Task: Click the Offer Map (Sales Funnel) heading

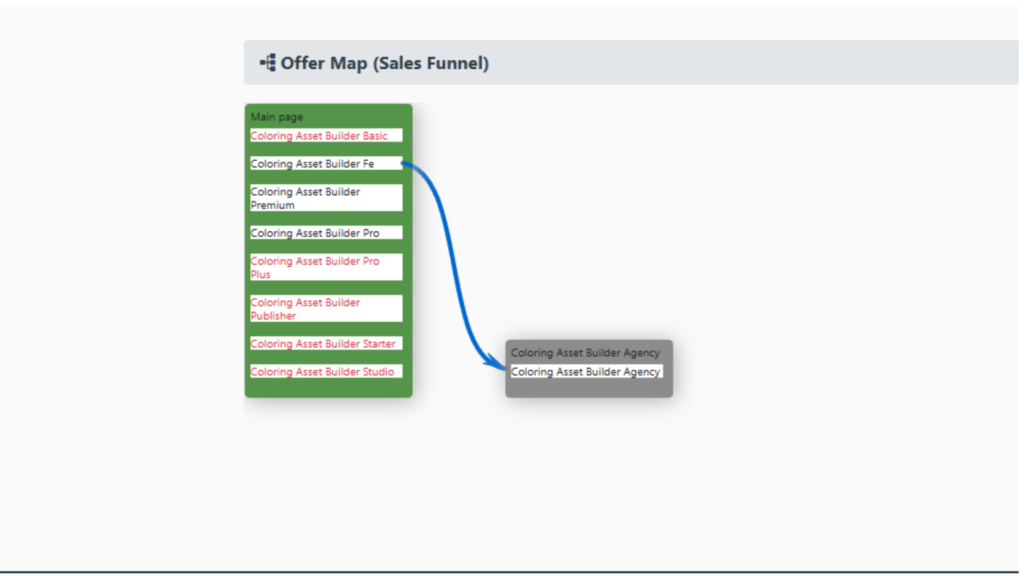Action: pos(384,63)
